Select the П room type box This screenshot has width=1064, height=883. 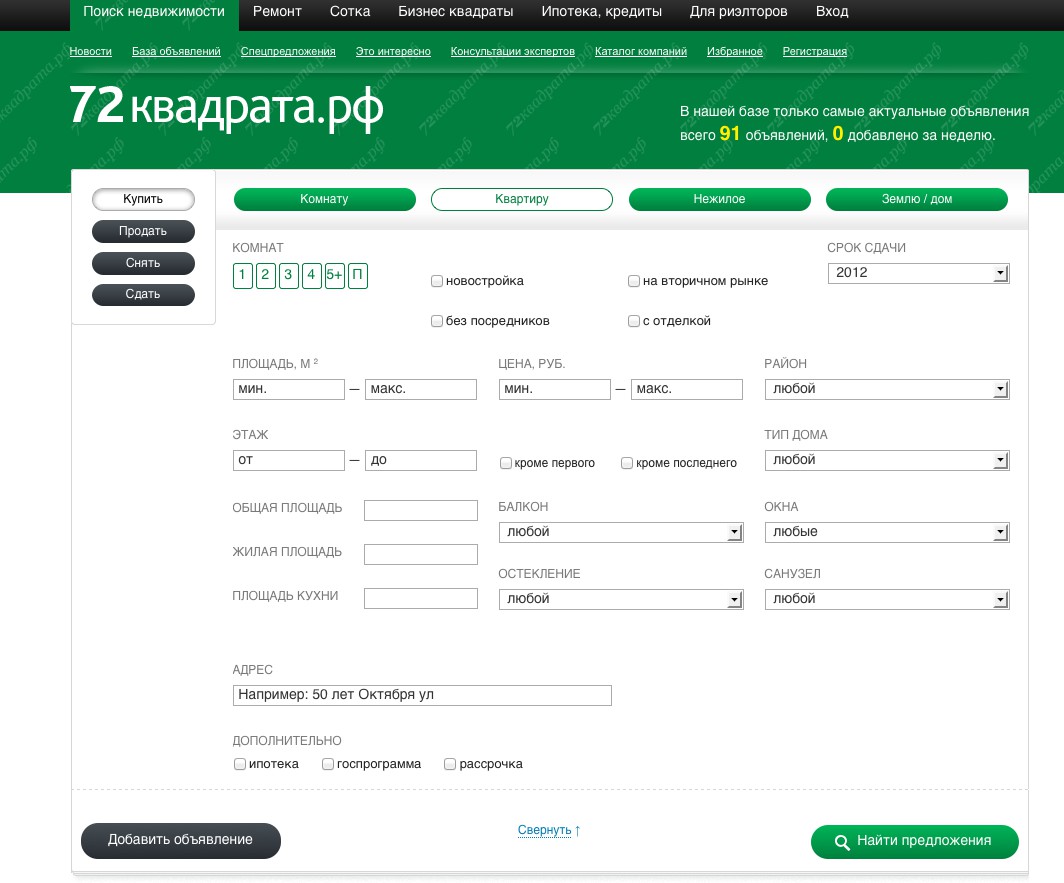(x=358, y=276)
